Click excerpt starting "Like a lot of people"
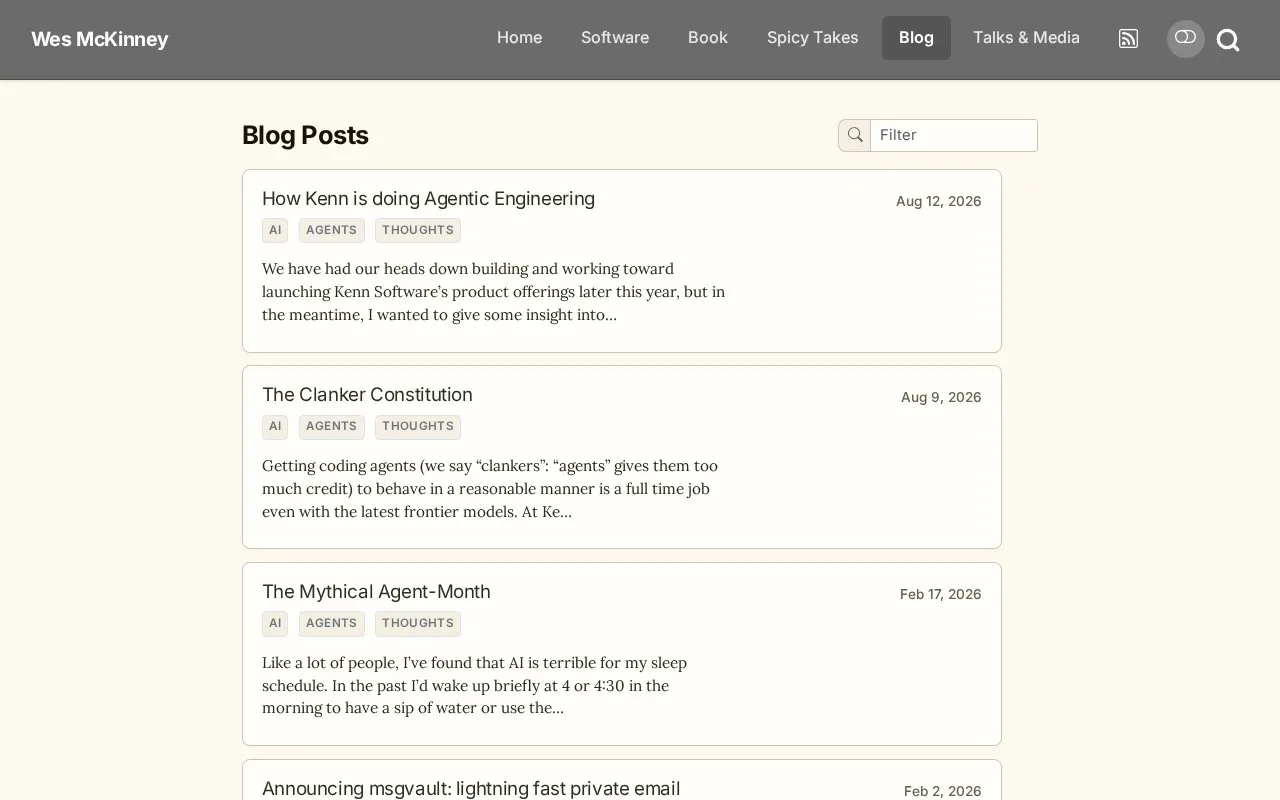 coord(475,685)
